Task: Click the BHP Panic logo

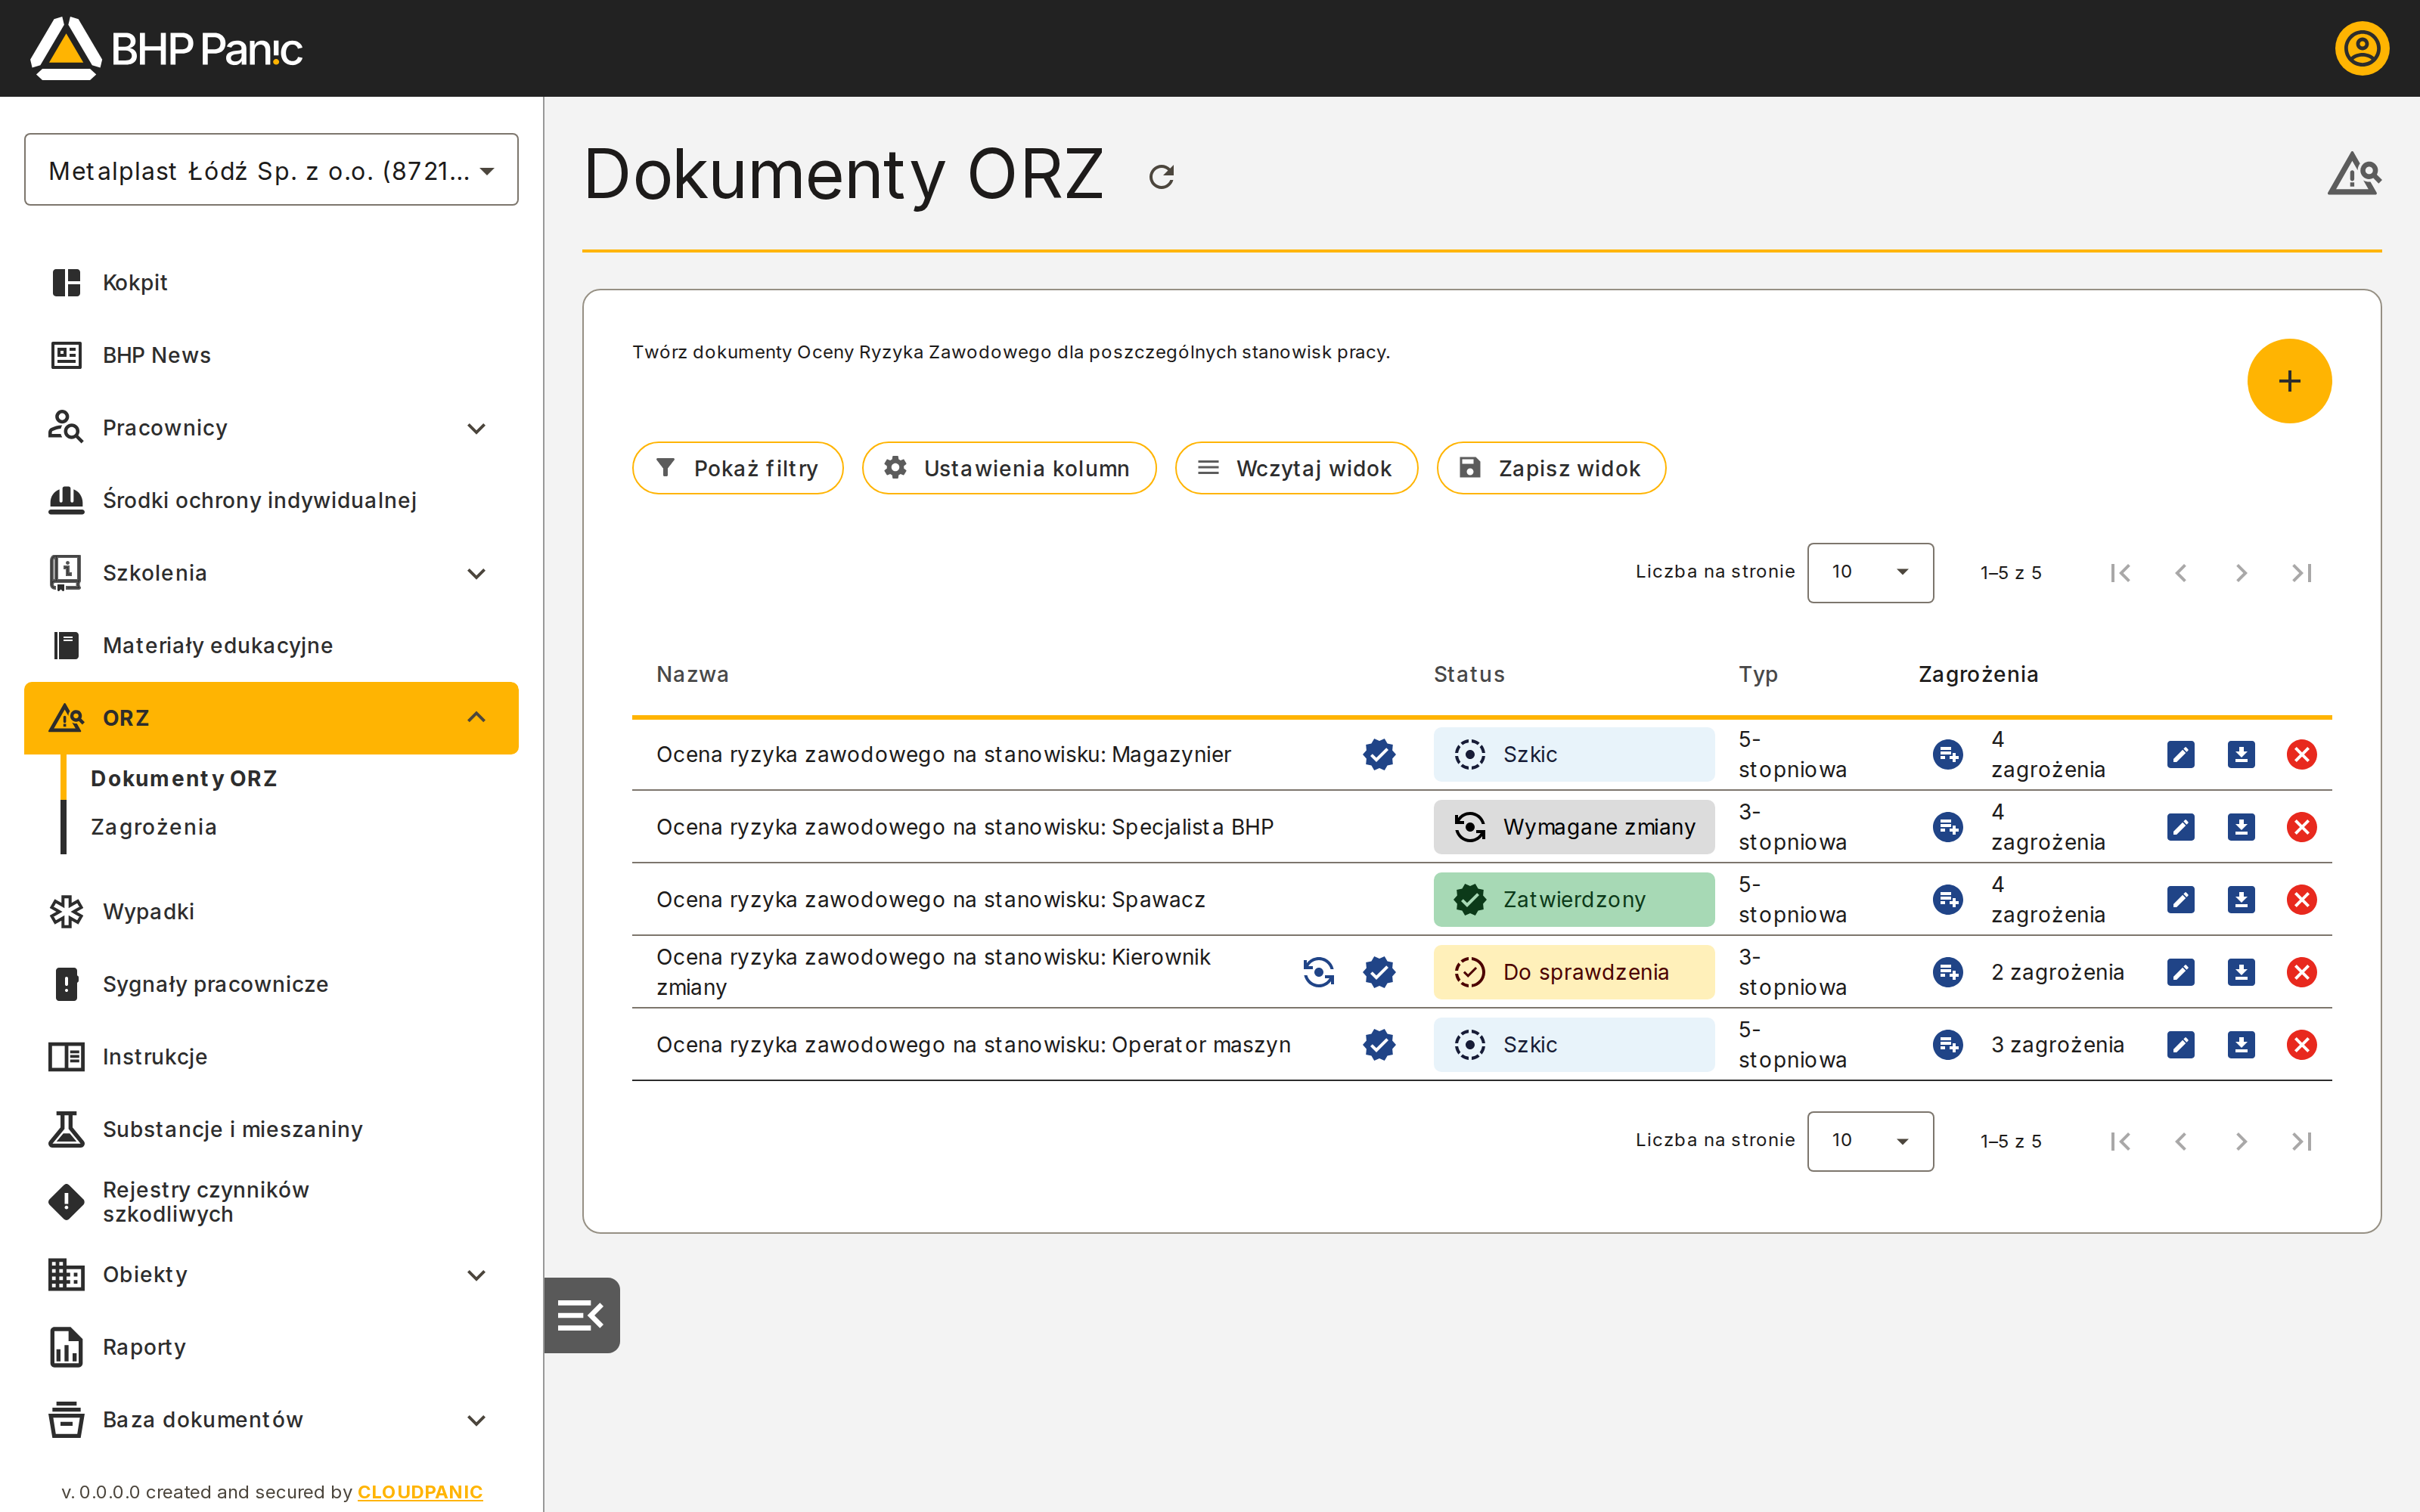Action: pos(166,48)
